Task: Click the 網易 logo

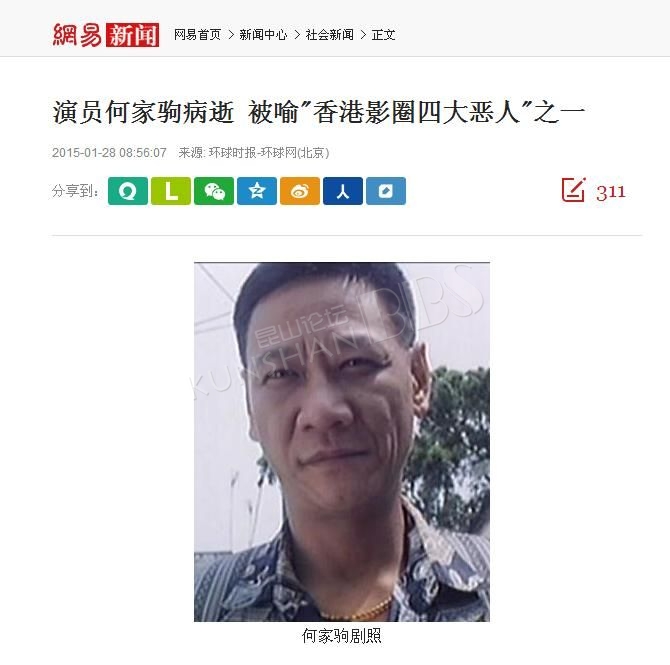Action: (77, 35)
